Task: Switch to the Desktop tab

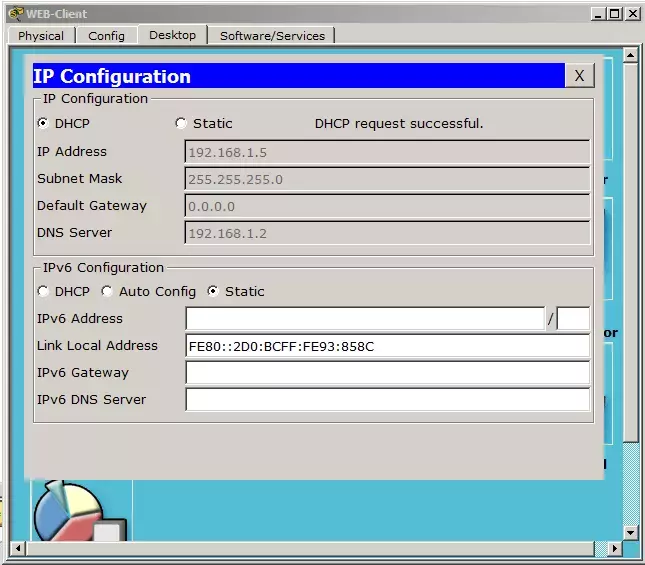Action: tap(172, 35)
